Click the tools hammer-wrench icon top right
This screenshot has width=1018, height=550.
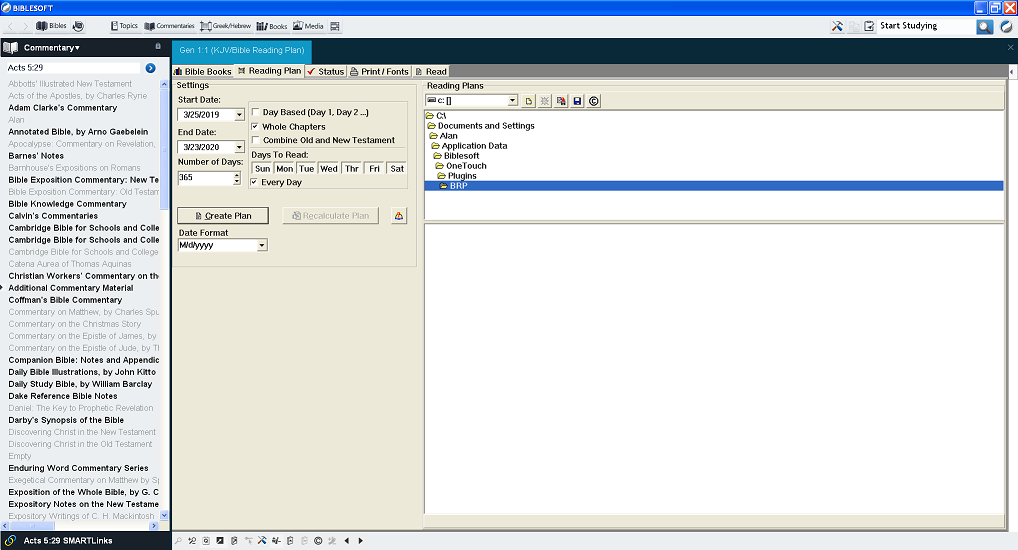(837, 26)
